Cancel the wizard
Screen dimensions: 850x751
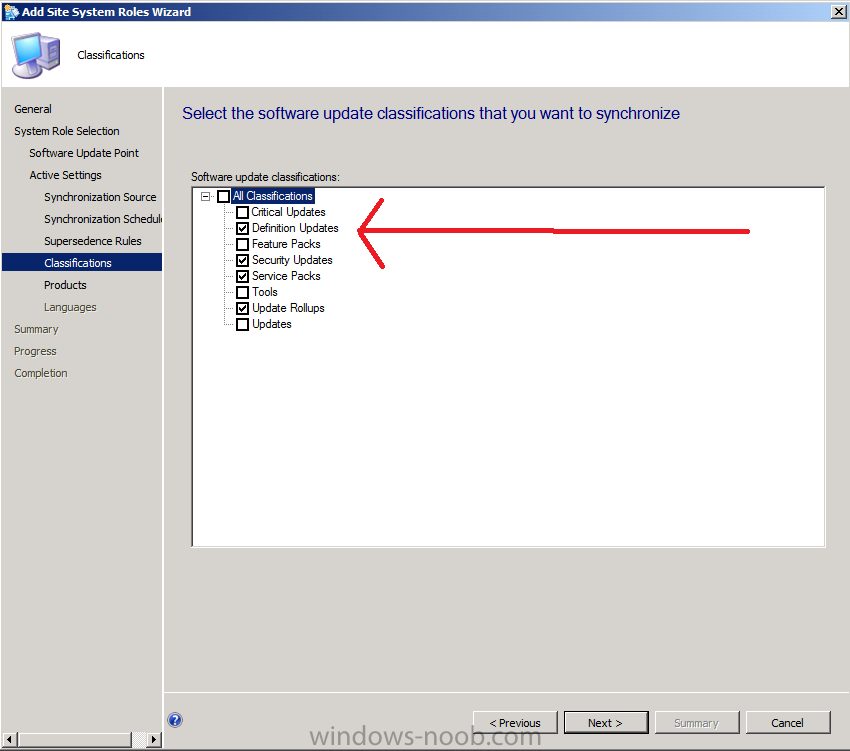pyautogui.click(x=788, y=723)
